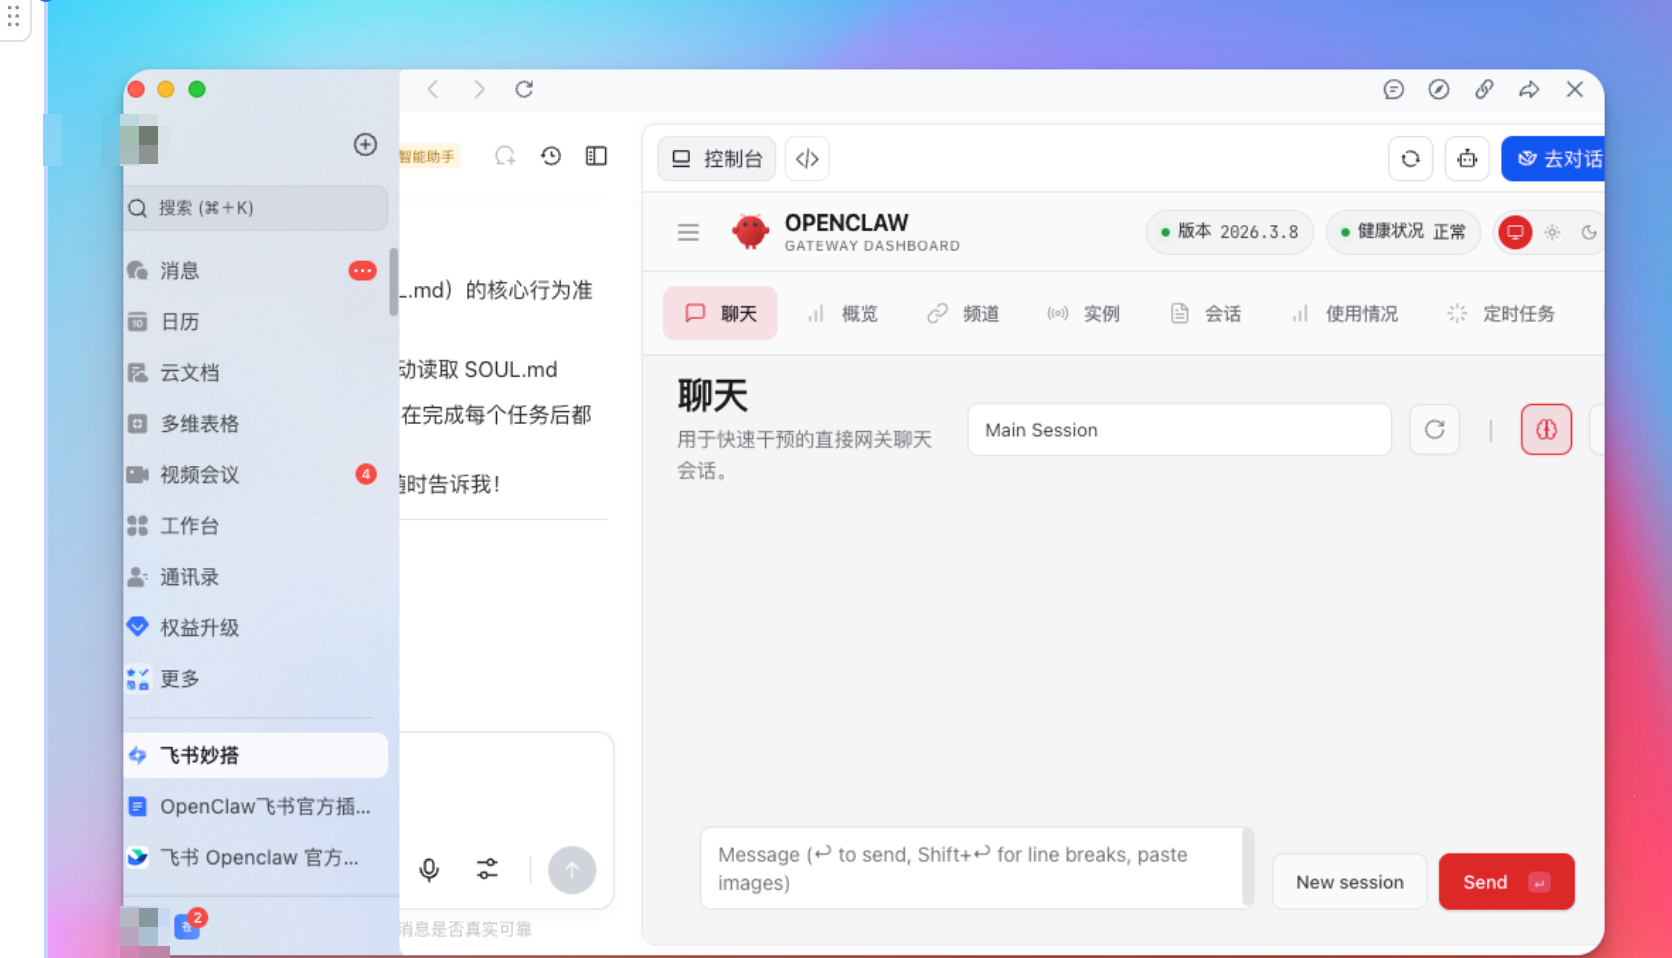Click the share arrow icon in top bar
The height and width of the screenshot is (958, 1672).
[x=1529, y=90]
